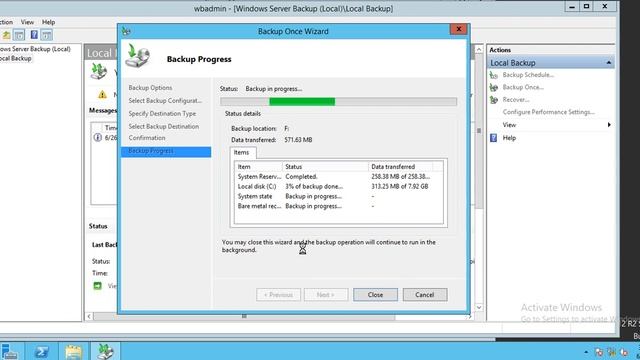Select the Local disk (C:) row
This screenshot has height=360, width=640.
(338, 186)
